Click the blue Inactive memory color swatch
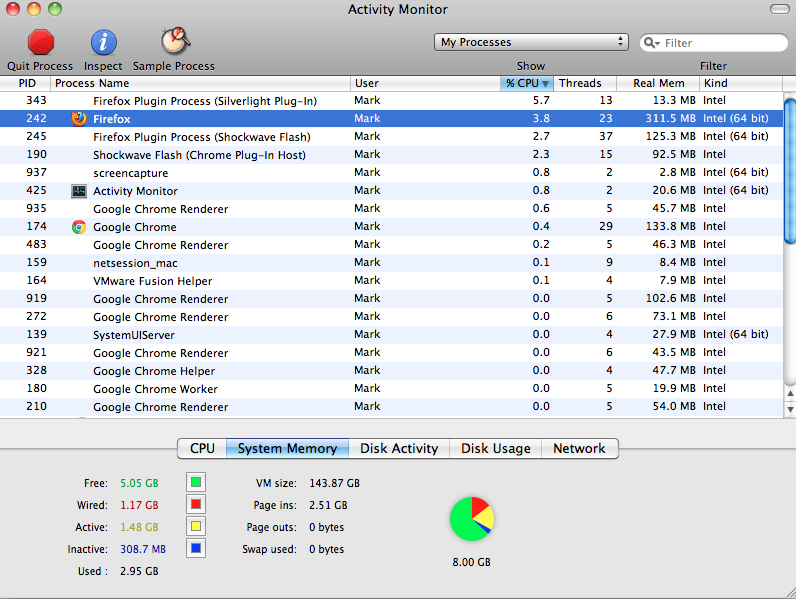The height and width of the screenshot is (599, 796). [x=196, y=548]
